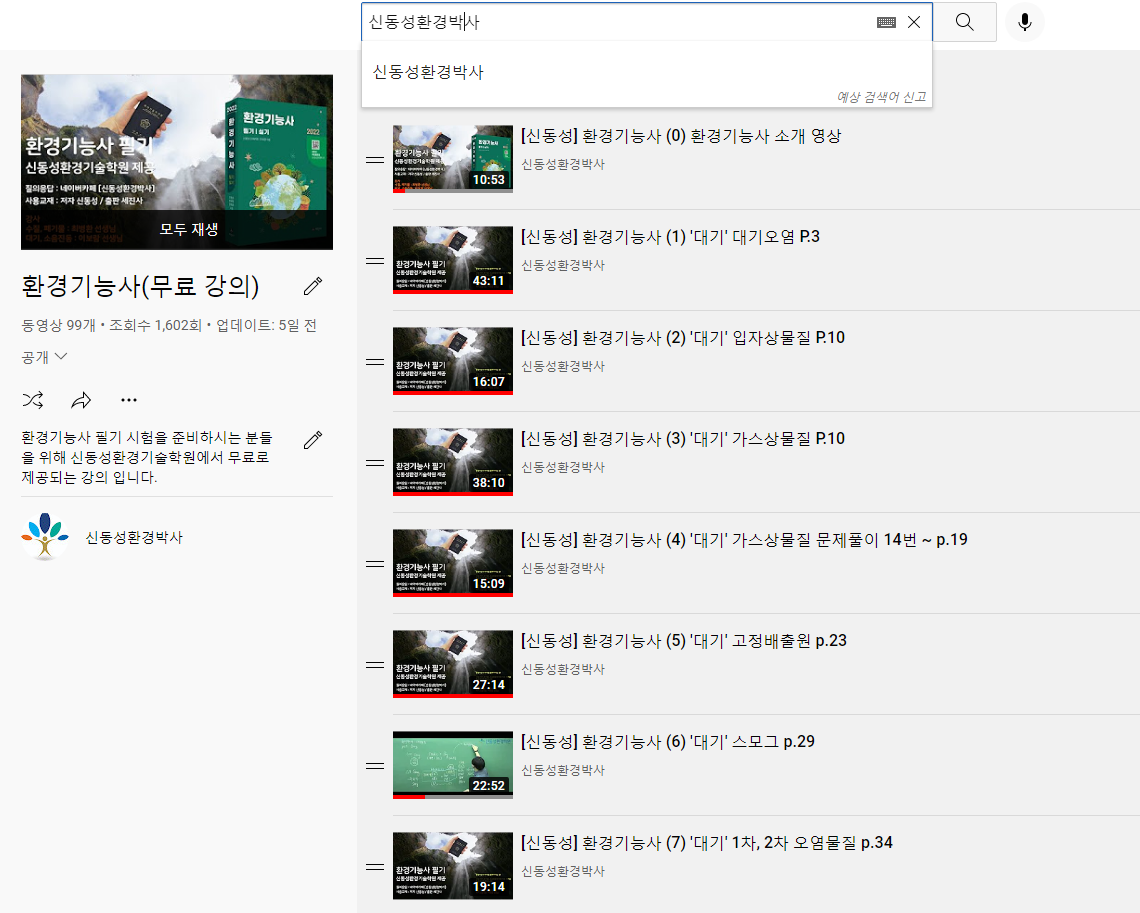This screenshot has width=1140, height=913.
Task: Click the 신동성환경박사 channel avatar
Action: click(x=45, y=536)
